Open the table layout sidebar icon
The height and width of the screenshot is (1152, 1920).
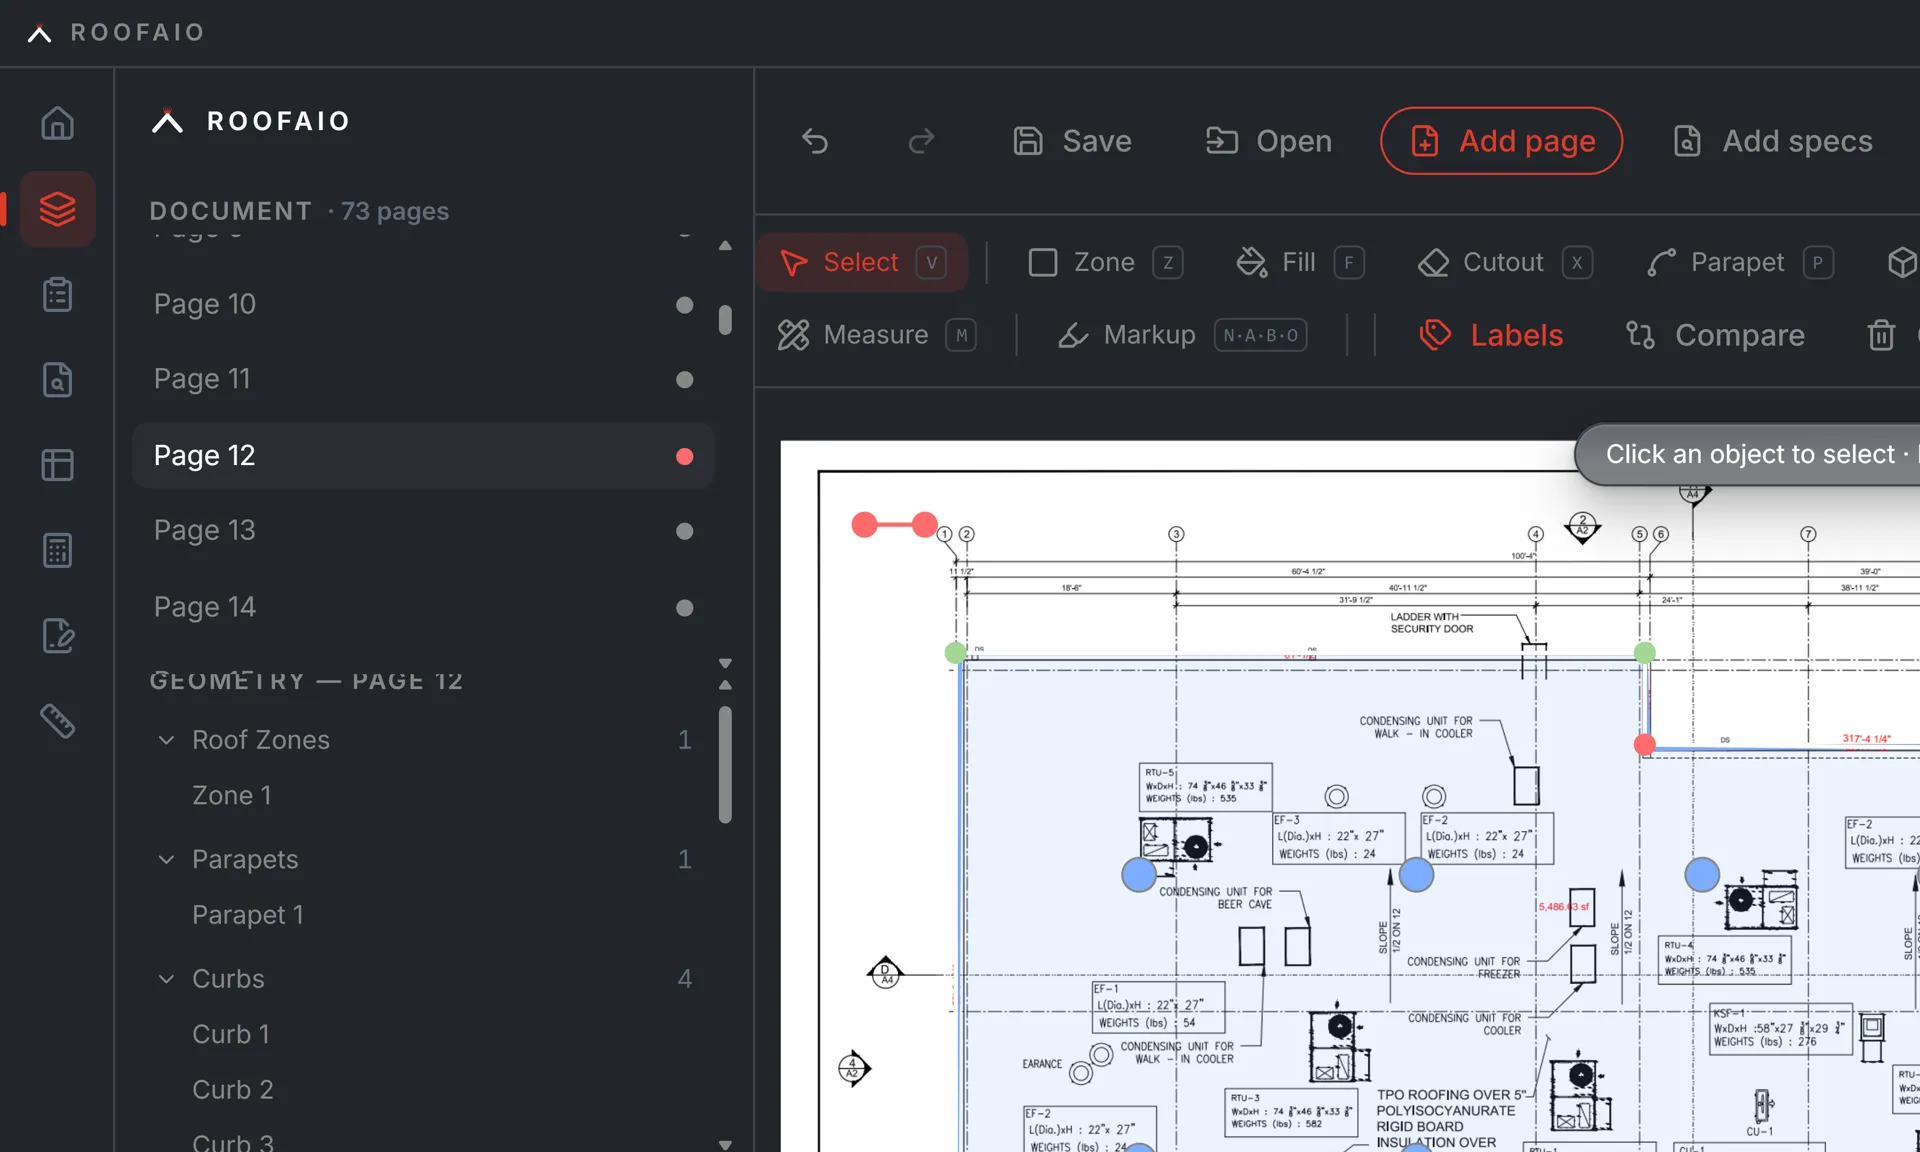click(57, 465)
